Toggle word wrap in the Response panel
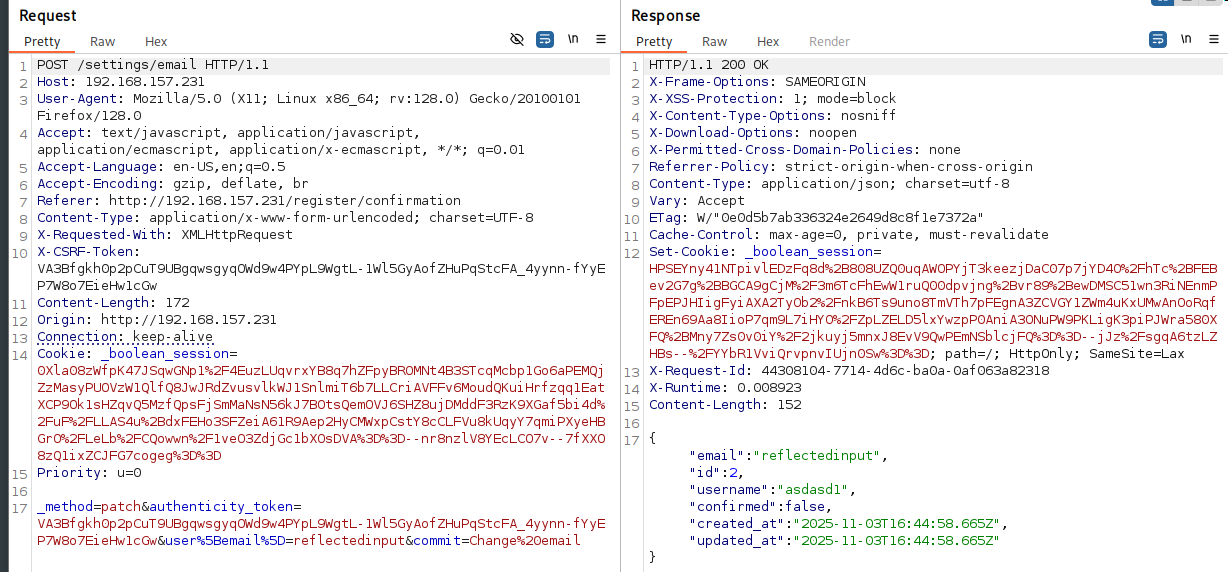The width and height of the screenshot is (1228, 572). [1158, 40]
